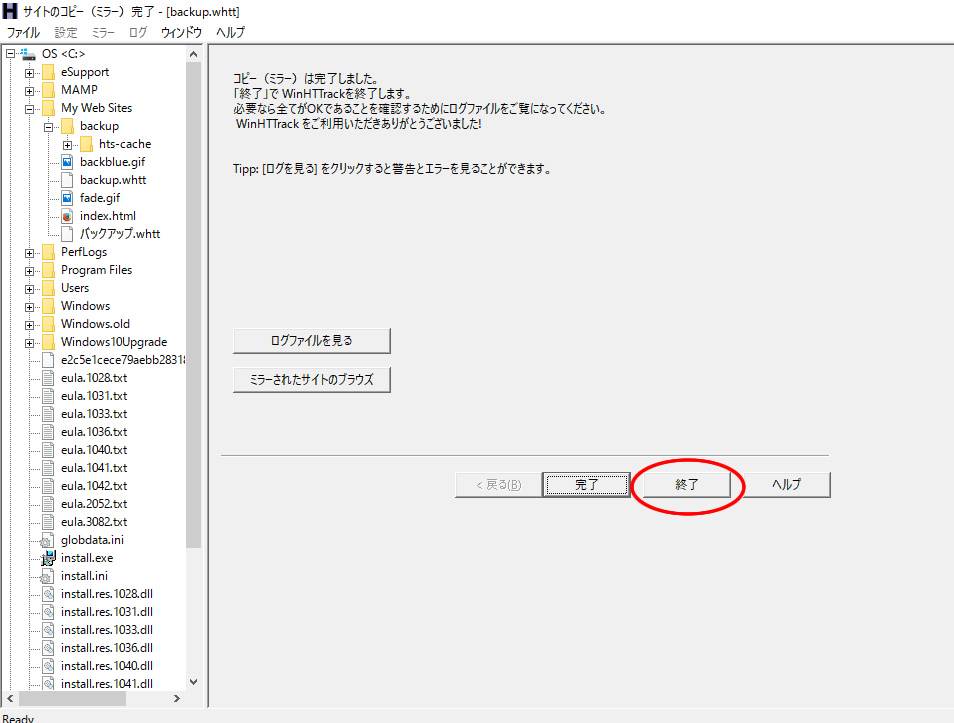Image resolution: width=954 pixels, height=723 pixels.
Task: Open the ウィンドウ menu
Action: tap(181, 32)
